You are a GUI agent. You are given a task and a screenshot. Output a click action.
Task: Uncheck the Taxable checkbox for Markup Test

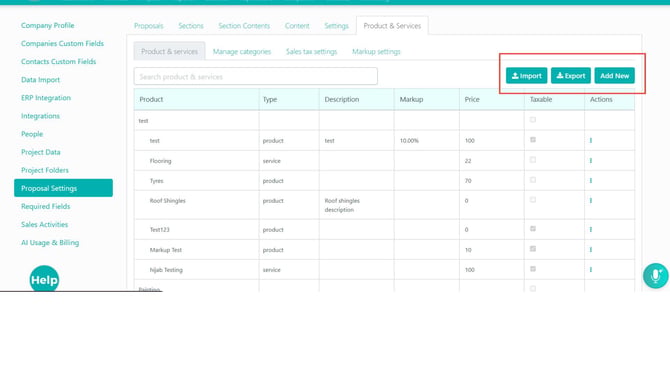coord(533,249)
